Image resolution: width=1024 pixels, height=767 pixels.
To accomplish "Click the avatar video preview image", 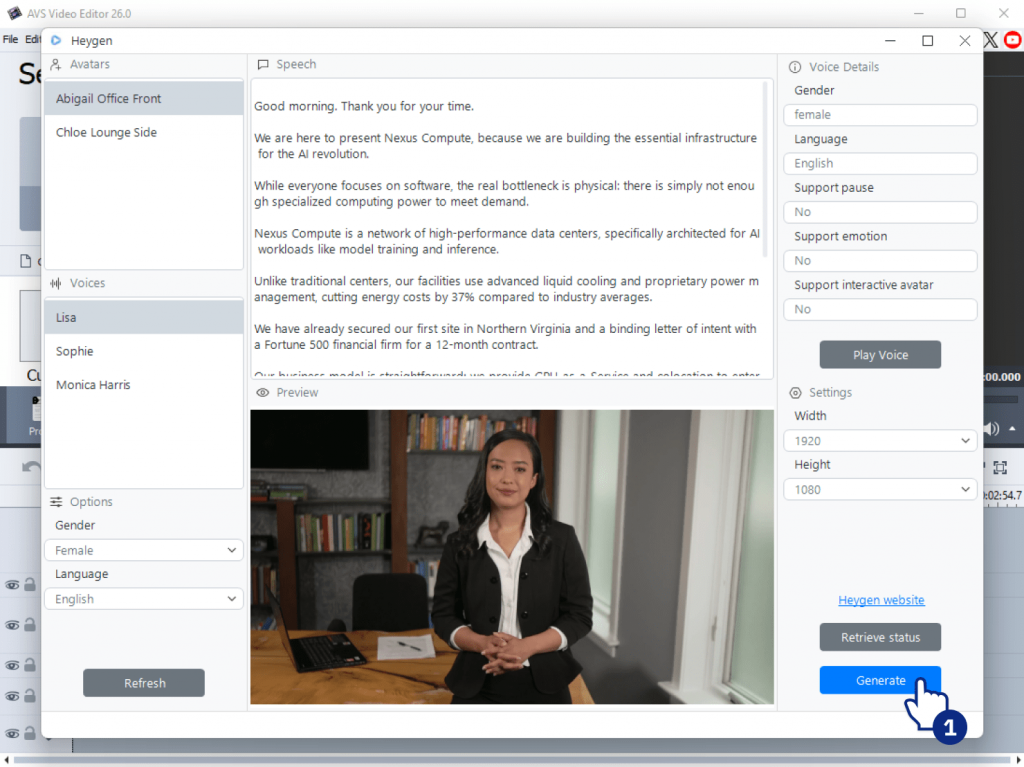I will [512, 557].
